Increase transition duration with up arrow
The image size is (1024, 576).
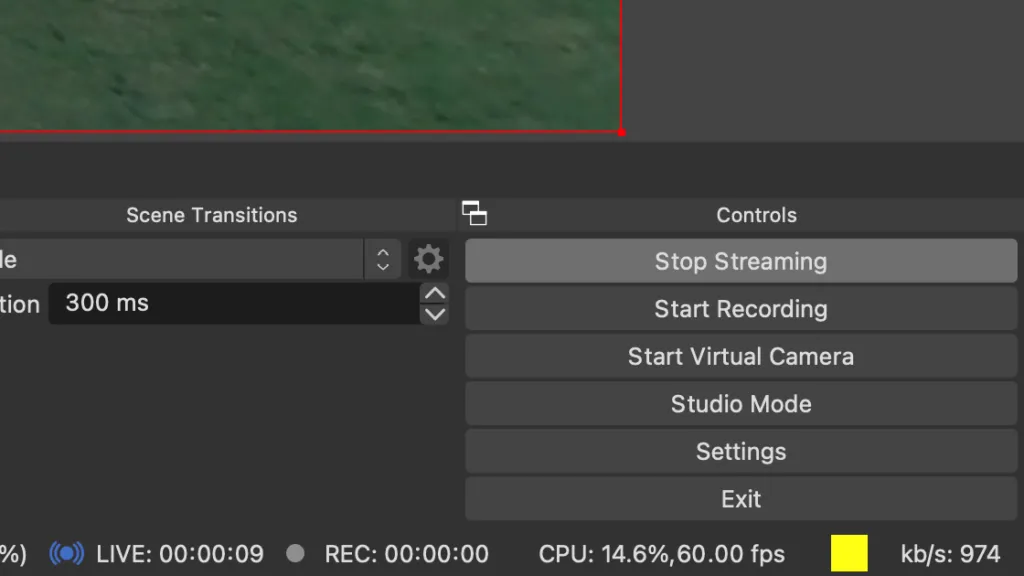point(435,294)
